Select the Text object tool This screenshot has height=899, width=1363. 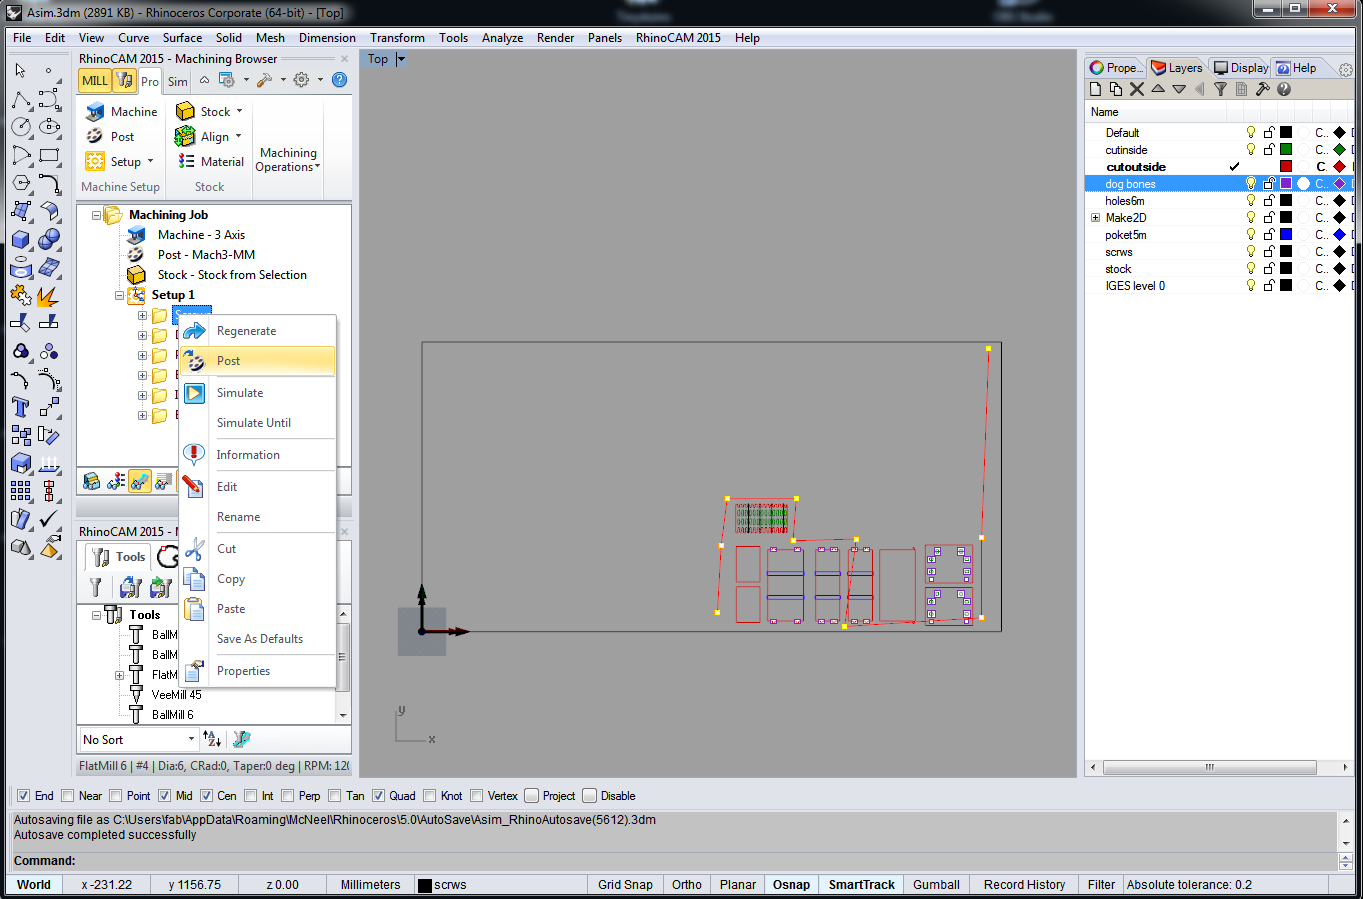tap(20, 407)
